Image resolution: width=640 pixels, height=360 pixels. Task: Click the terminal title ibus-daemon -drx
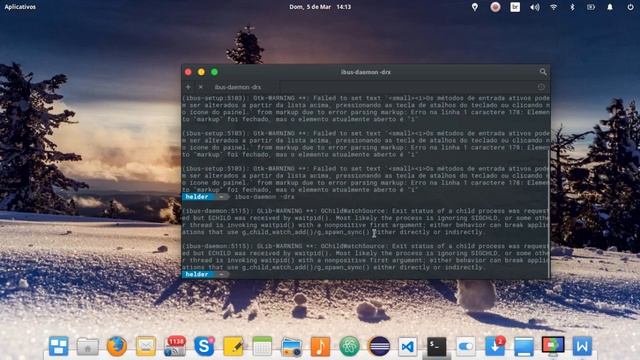click(x=366, y=72)
